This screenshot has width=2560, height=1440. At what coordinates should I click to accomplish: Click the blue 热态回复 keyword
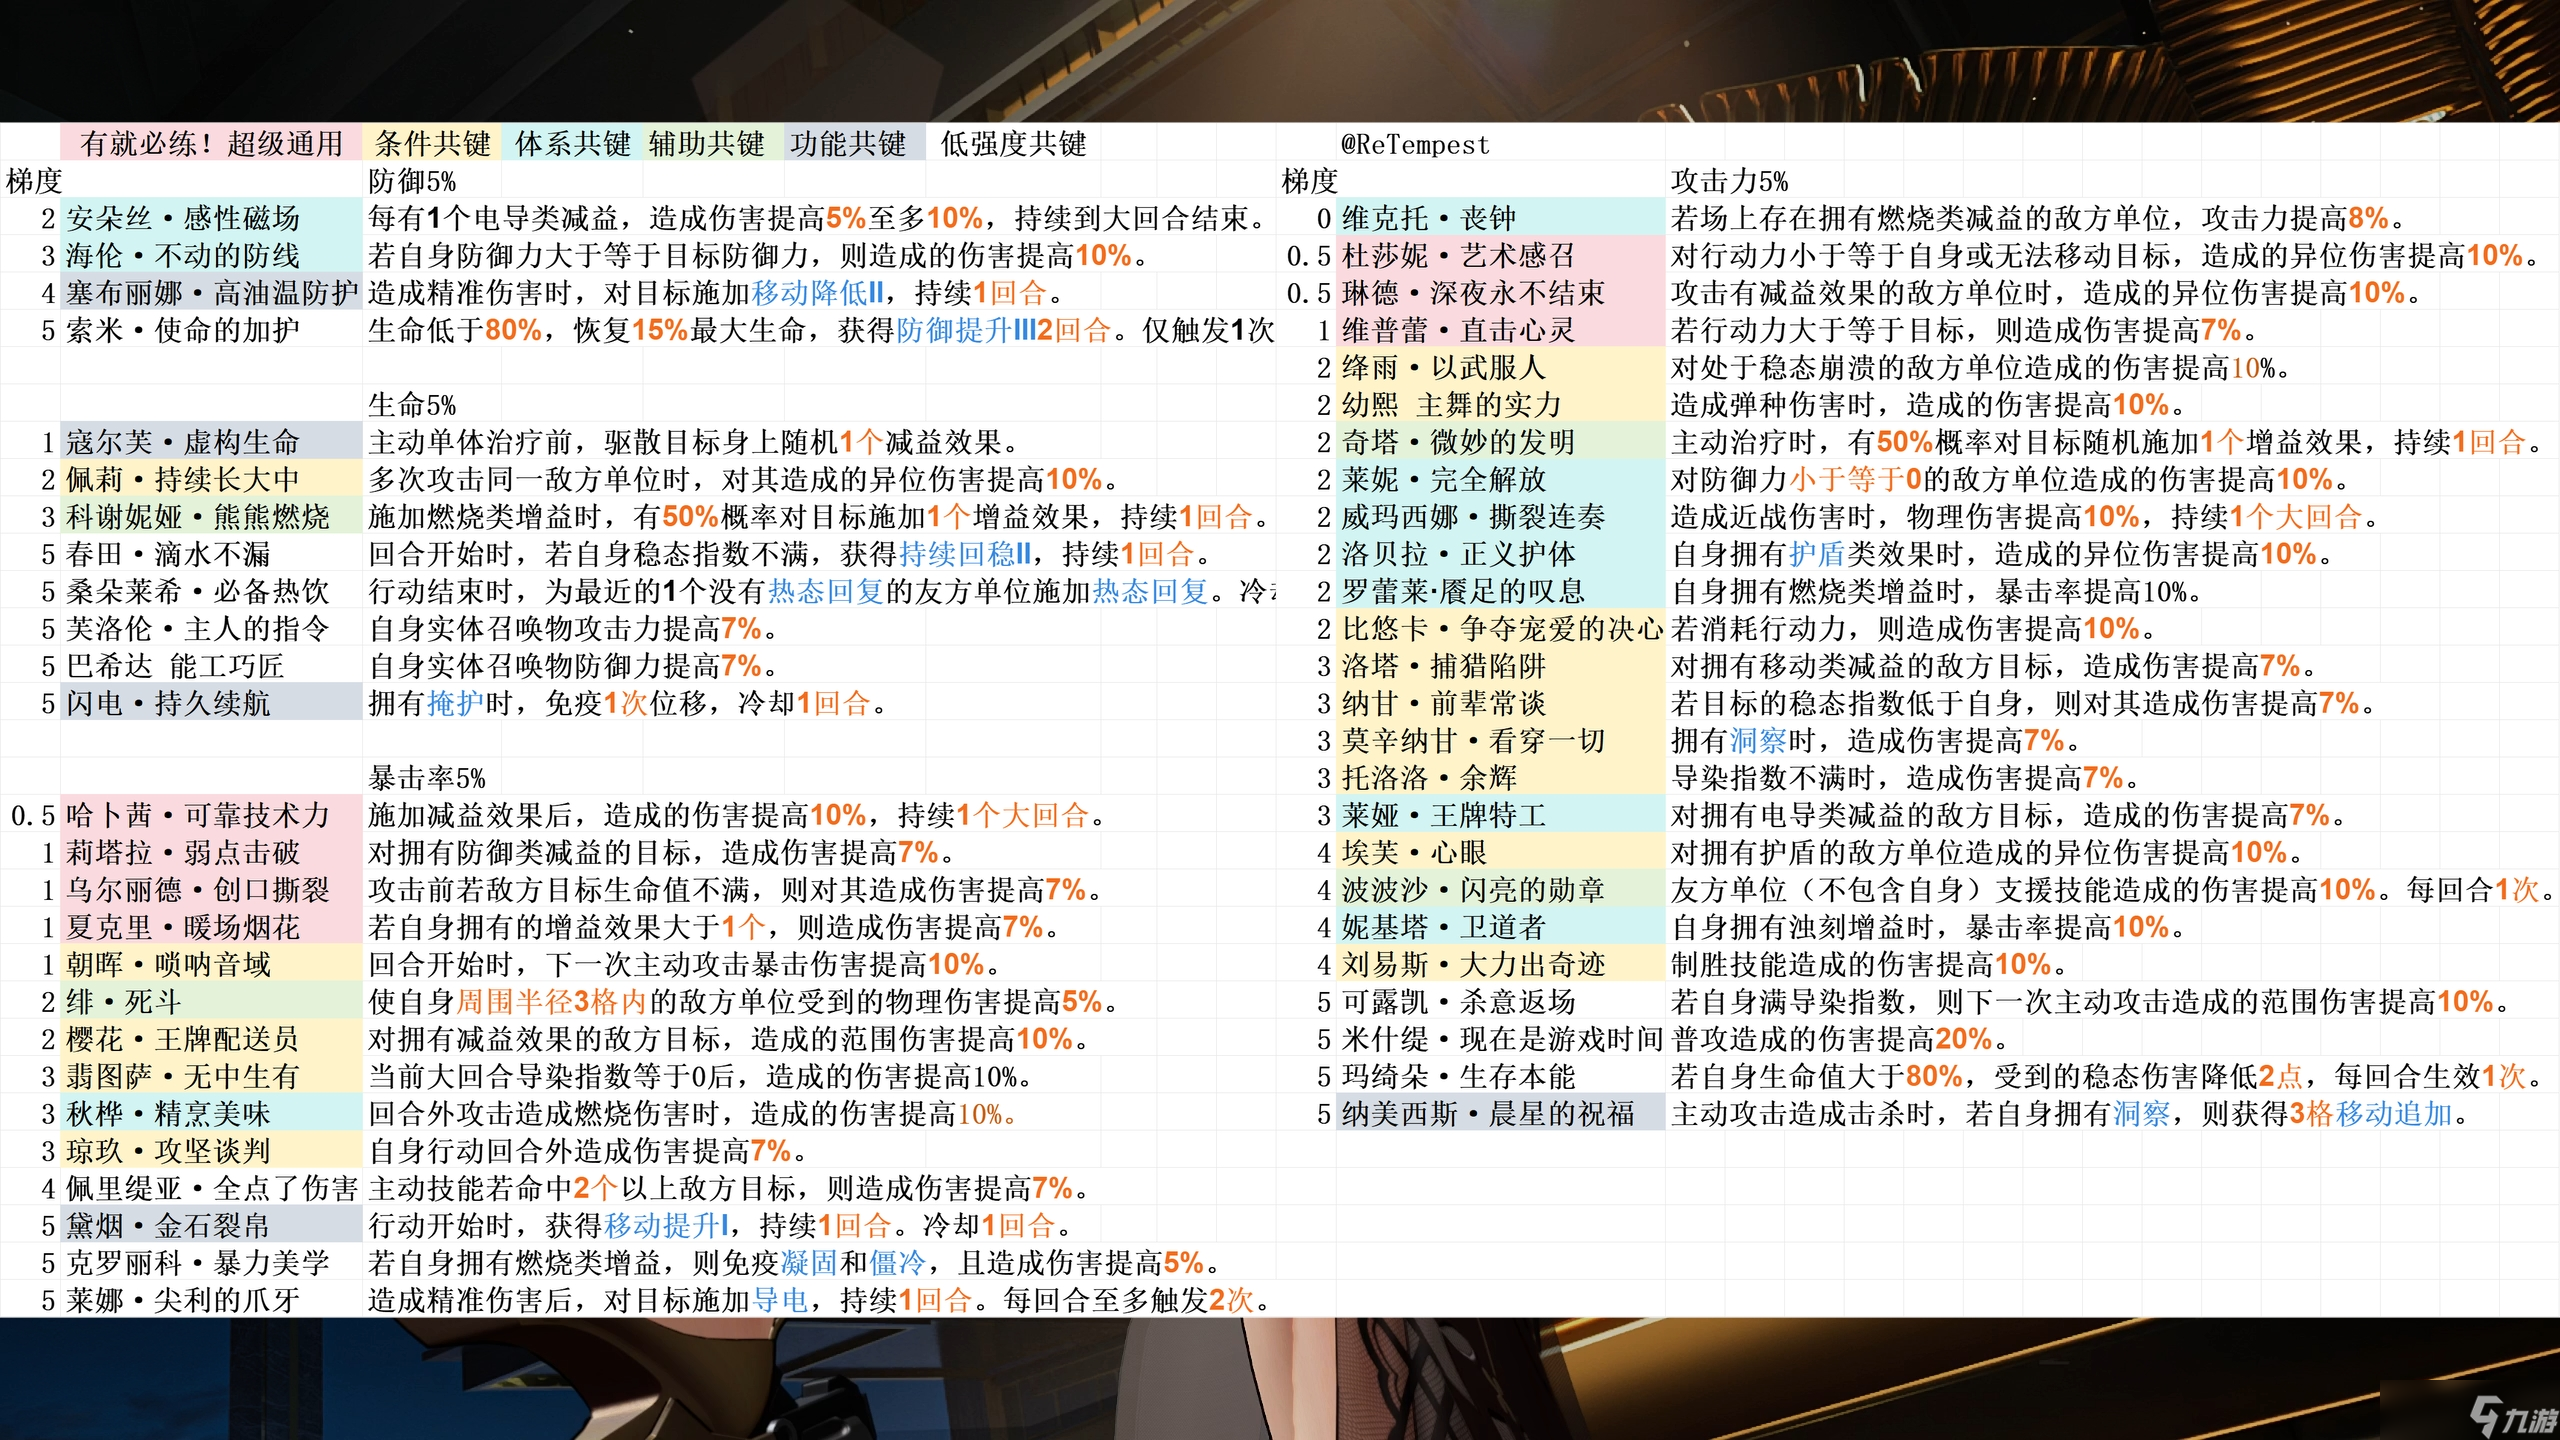825,591
